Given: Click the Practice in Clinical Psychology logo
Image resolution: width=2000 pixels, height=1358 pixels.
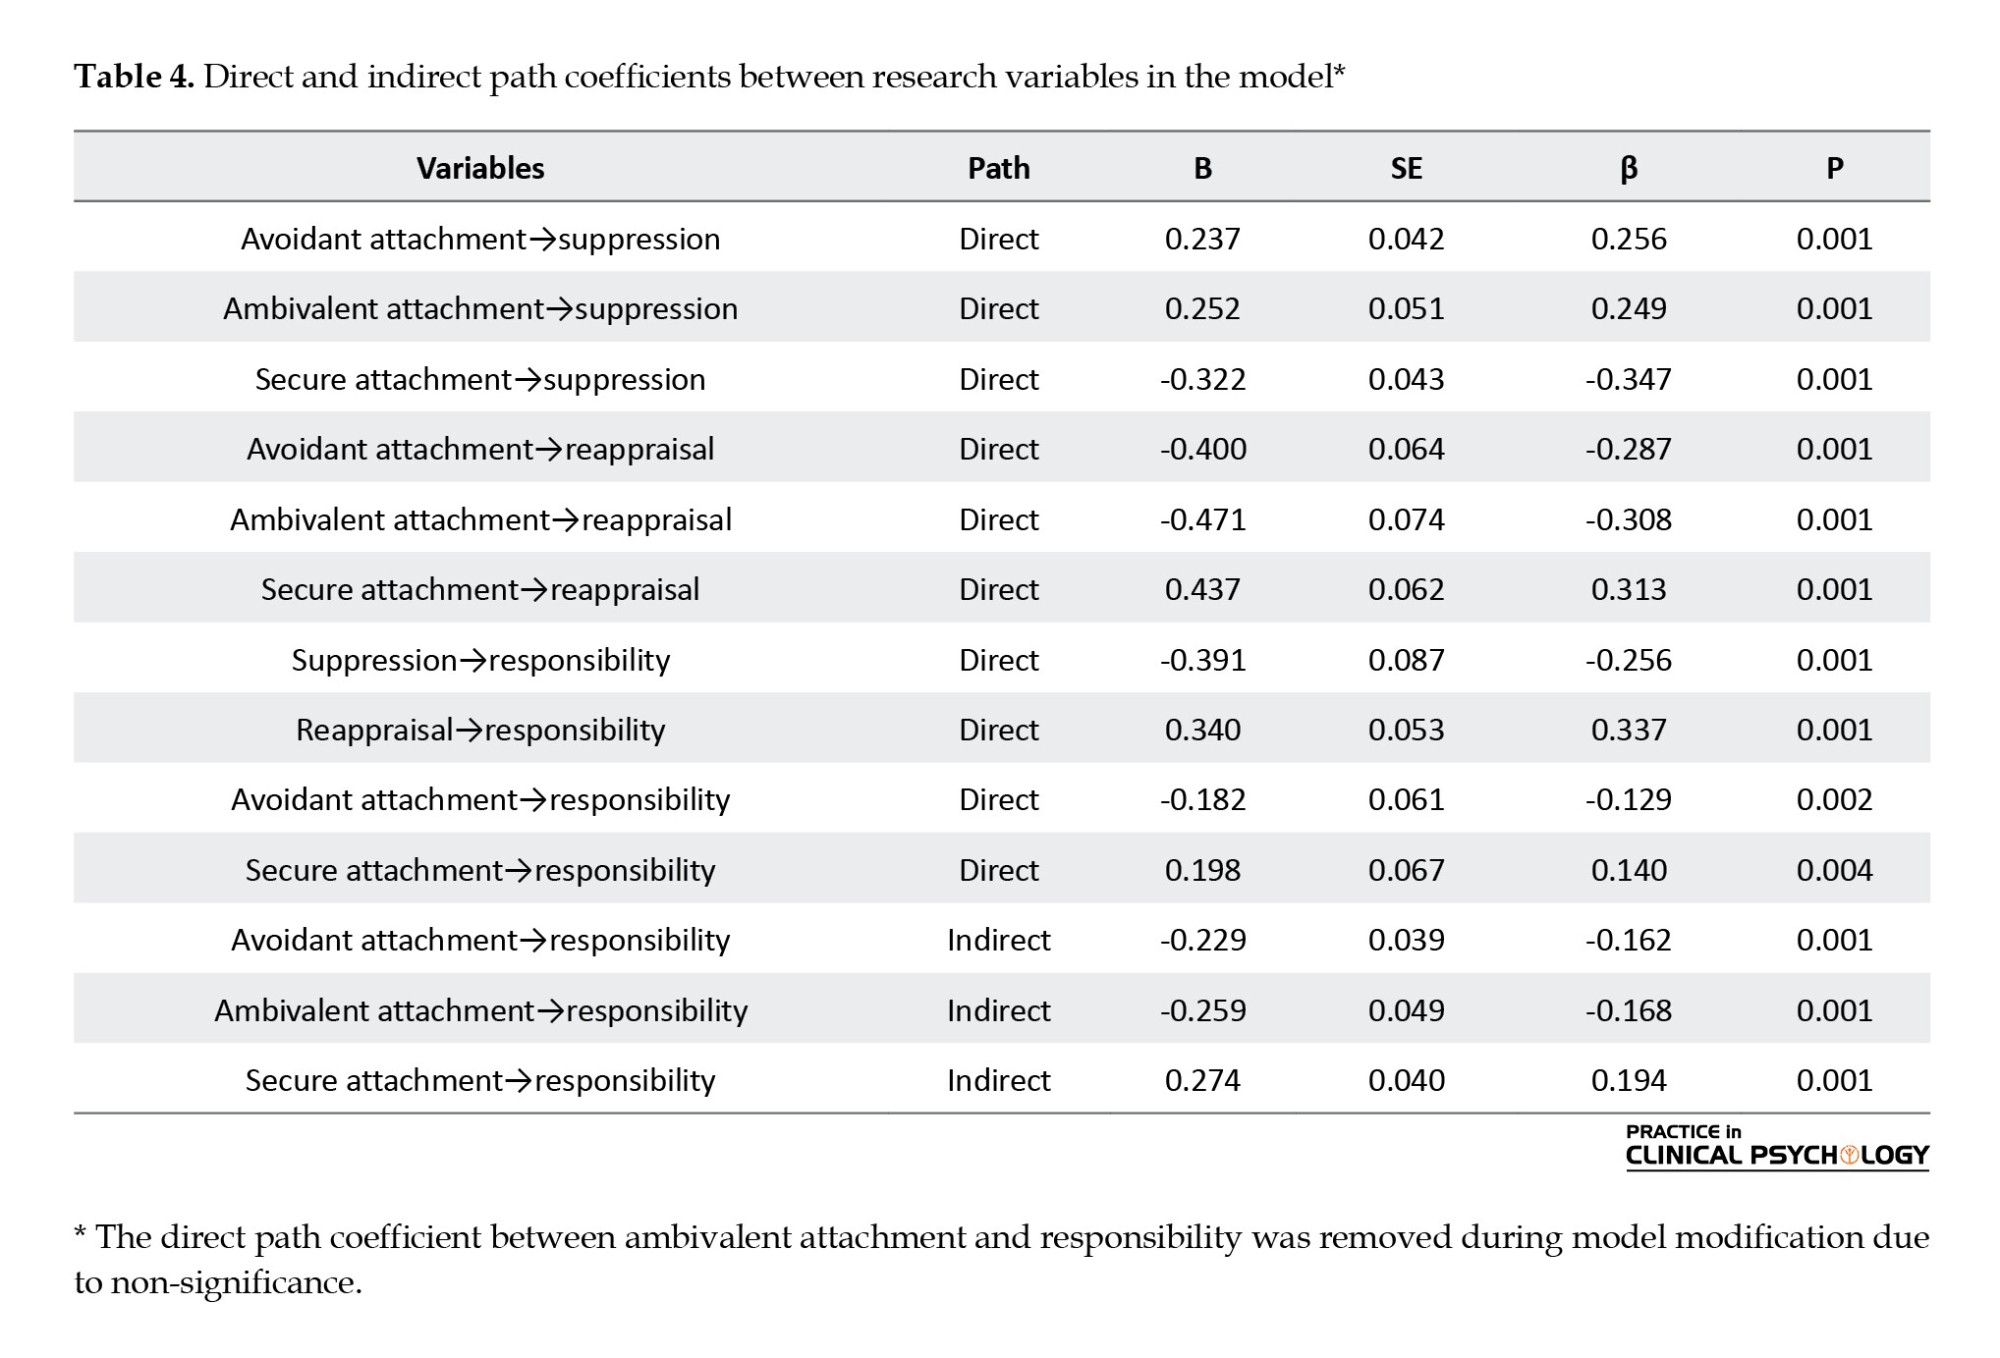Looking at the screenshot, I should (1776, 1146).
